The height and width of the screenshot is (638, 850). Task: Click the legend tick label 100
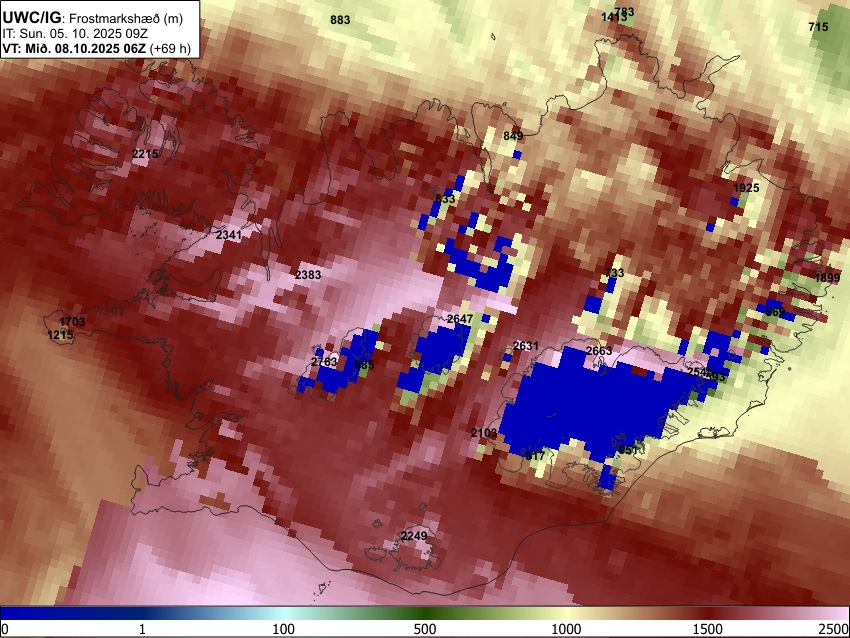click(x=284, y=629)
